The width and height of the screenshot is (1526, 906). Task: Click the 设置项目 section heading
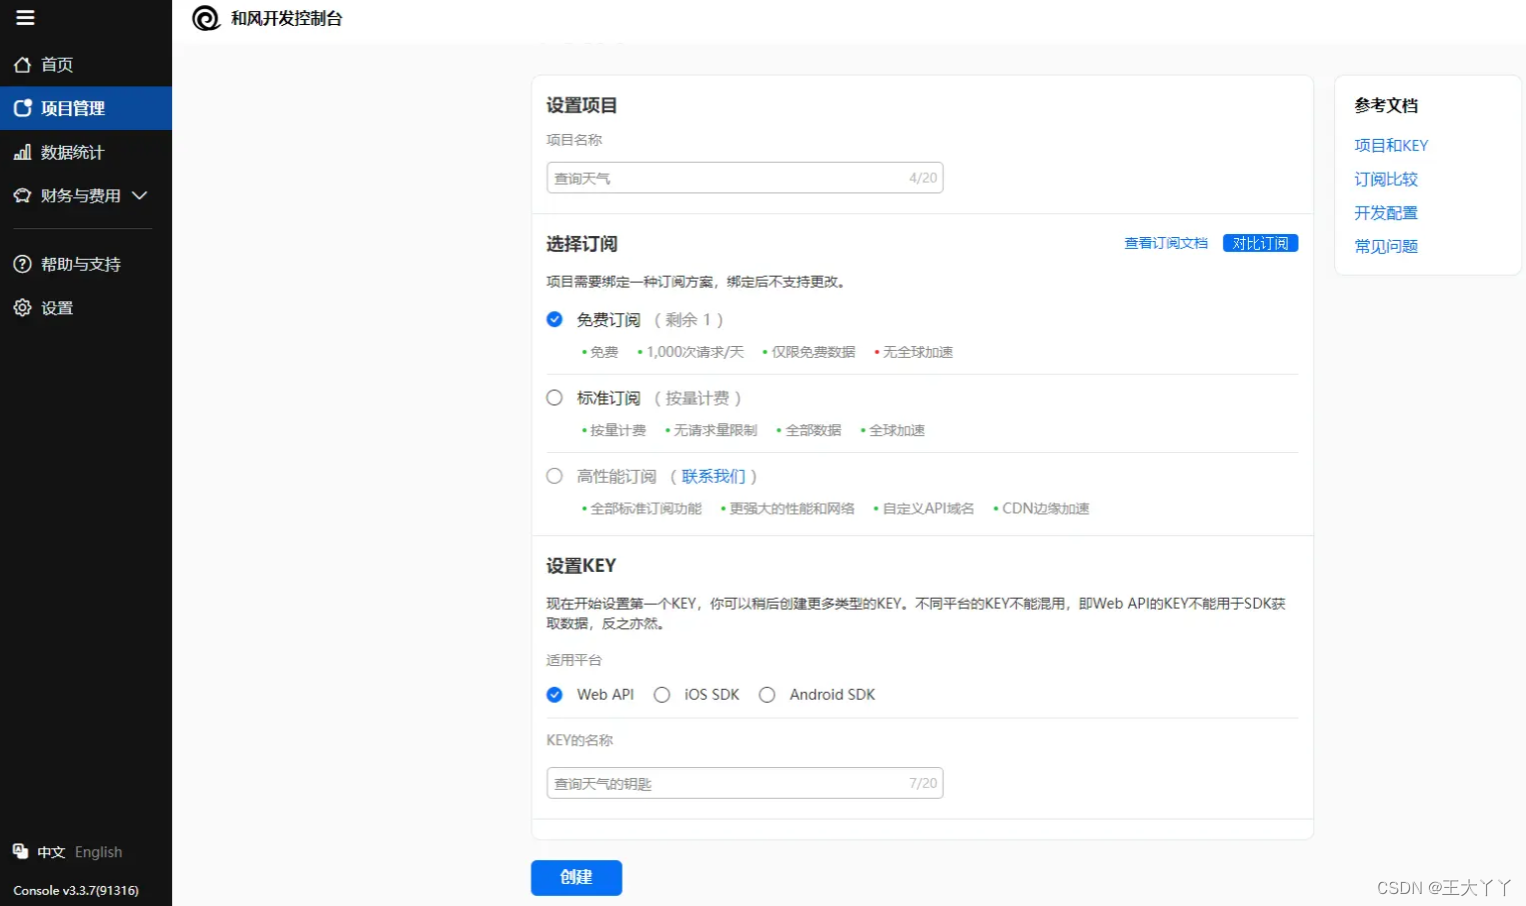(x=582, y=105)
